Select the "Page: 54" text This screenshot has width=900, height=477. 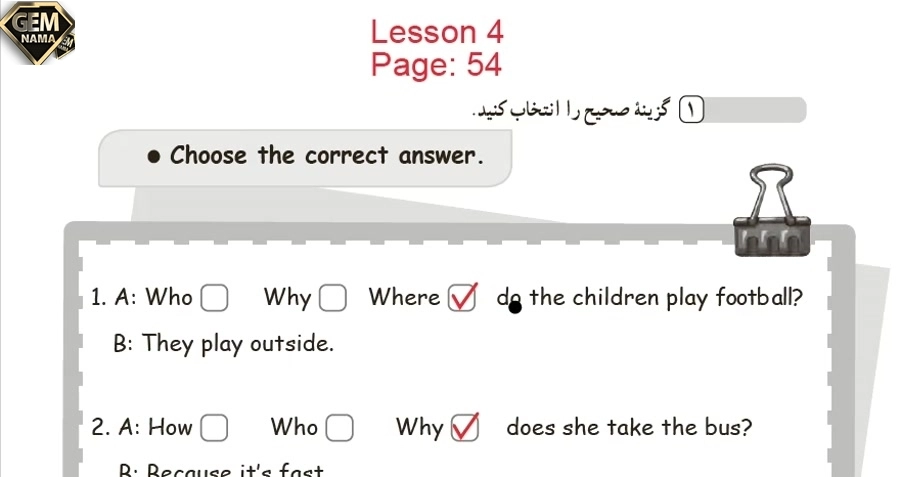coord(435,66)
